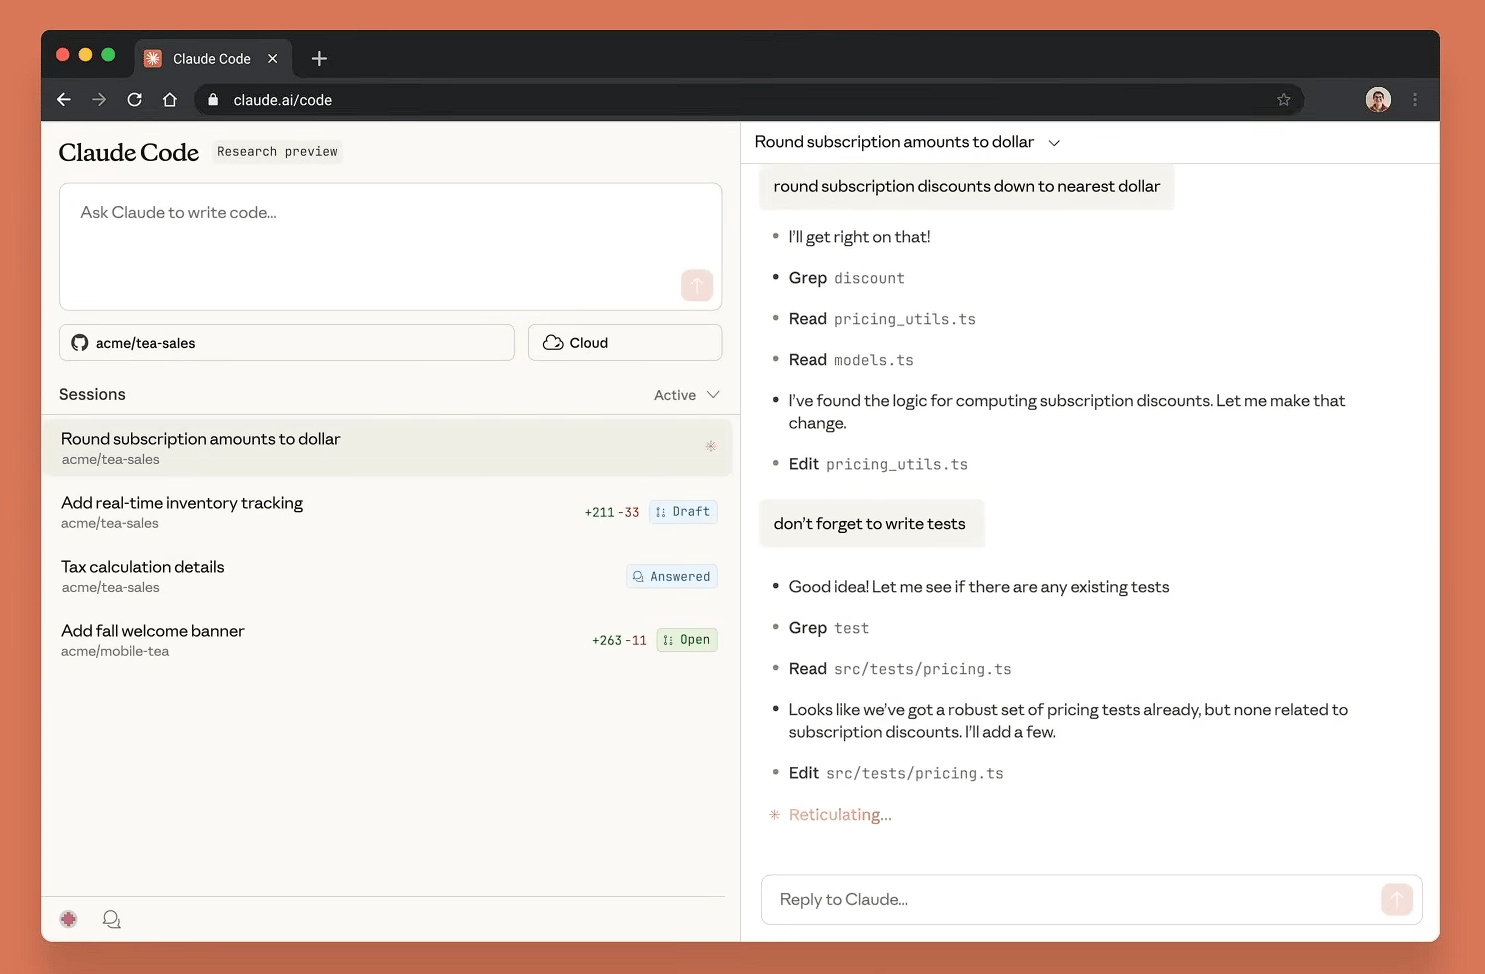The height and width of the screenshot is (974, 1485).
Task: Go back with the browser back arrow
Action: click(64, 100)
